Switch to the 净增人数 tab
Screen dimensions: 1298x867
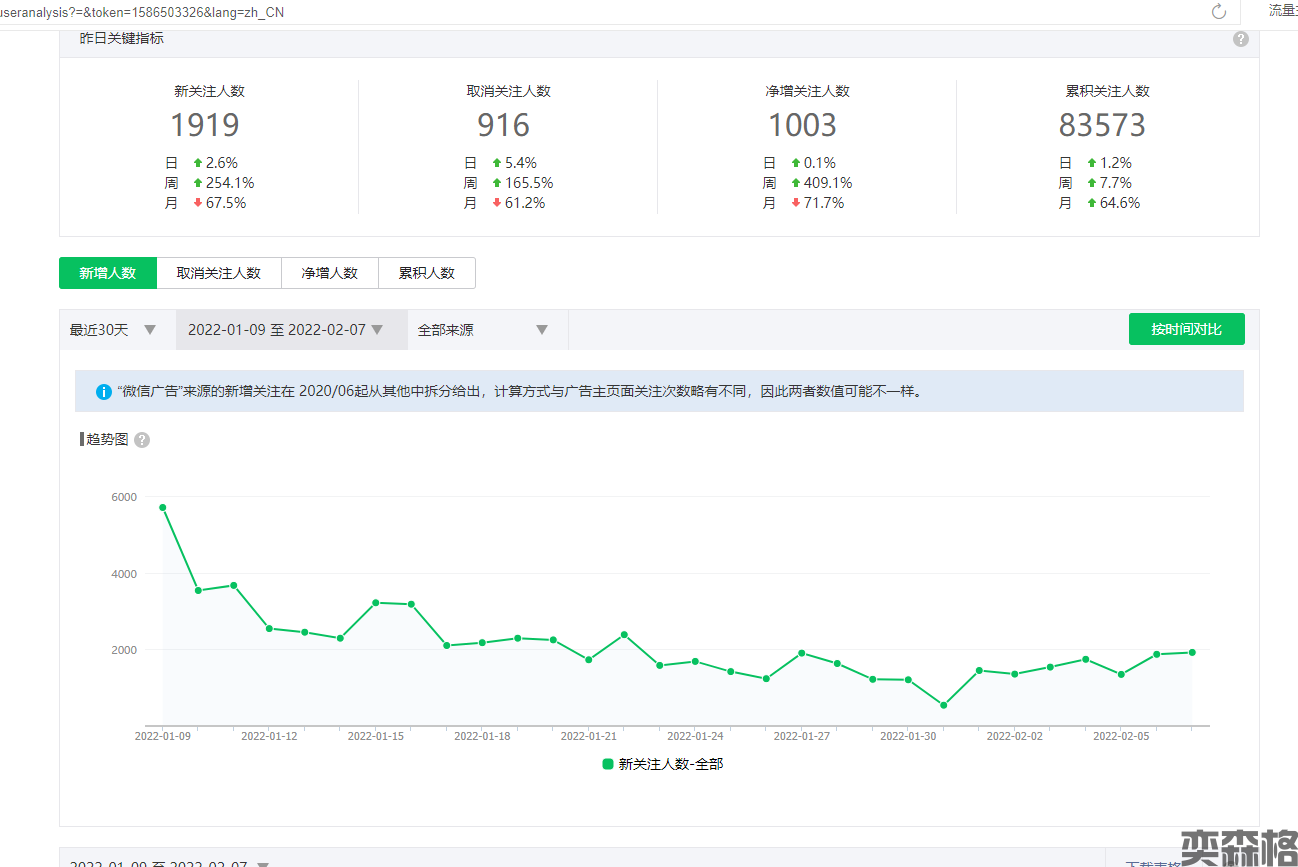tap(329, 273)
